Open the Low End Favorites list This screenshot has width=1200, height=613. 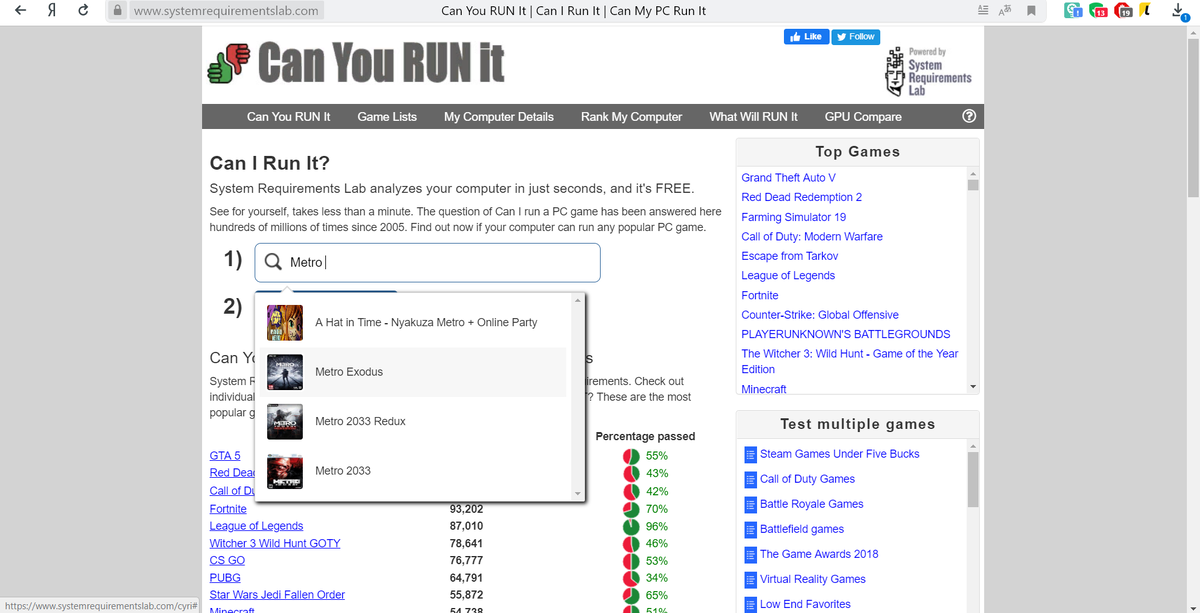[805, 604]
